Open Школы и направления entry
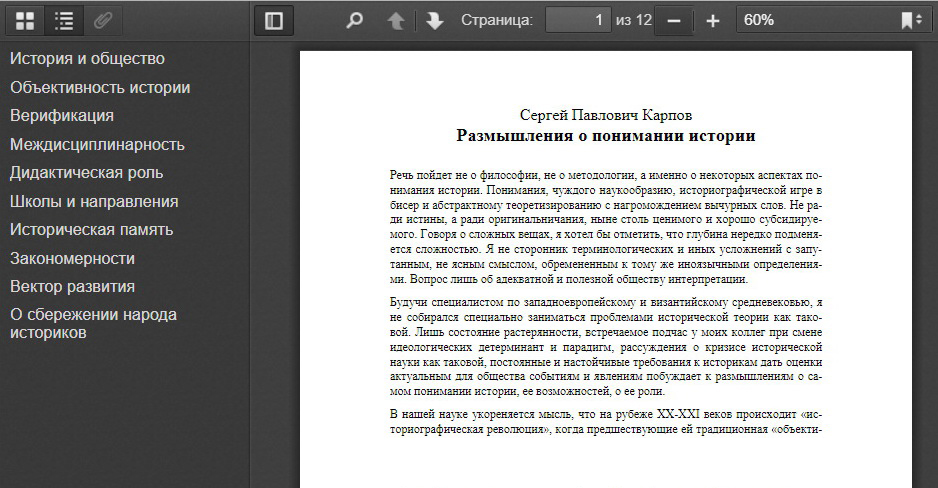938x488 pixels. (94, 202)
